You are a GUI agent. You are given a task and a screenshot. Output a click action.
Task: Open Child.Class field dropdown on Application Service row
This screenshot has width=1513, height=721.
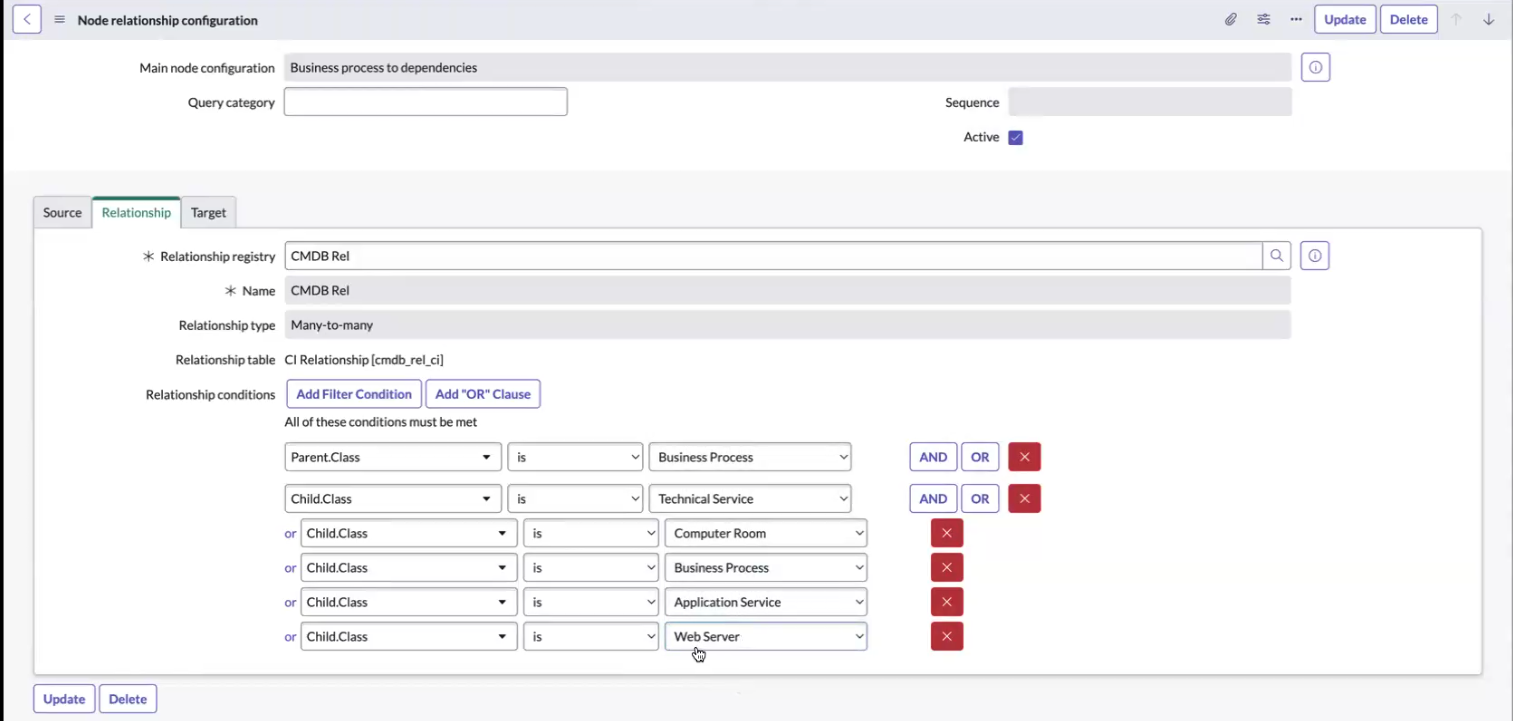coord(409,602)
